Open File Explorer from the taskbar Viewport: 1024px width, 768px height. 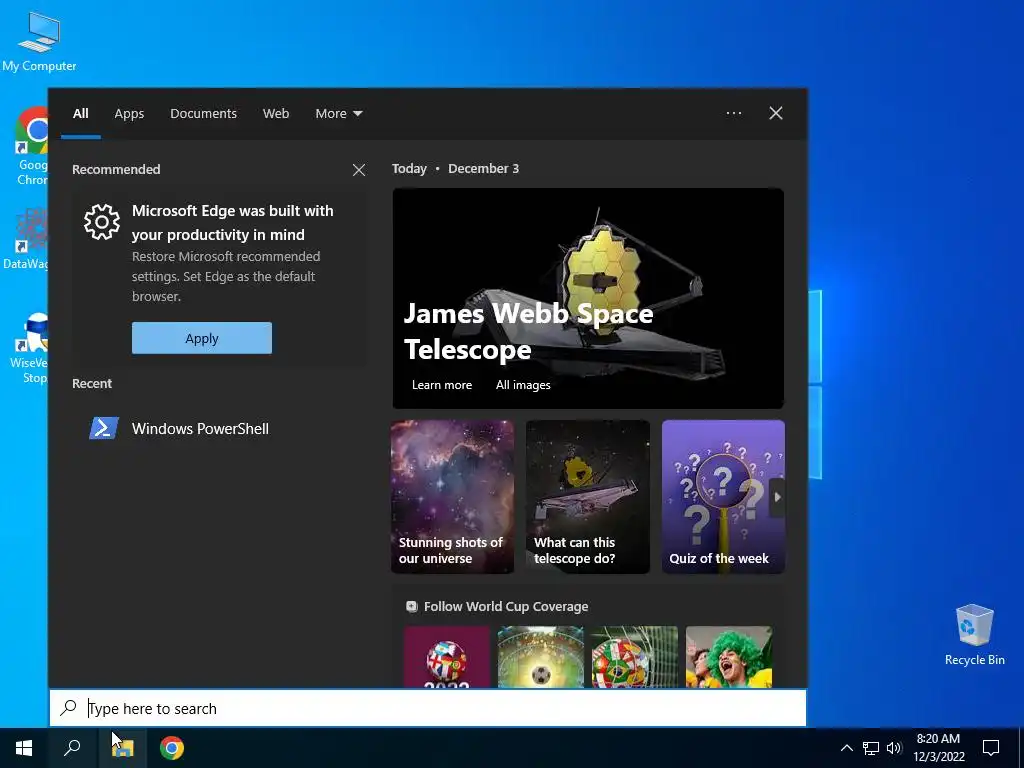point(122,748)
